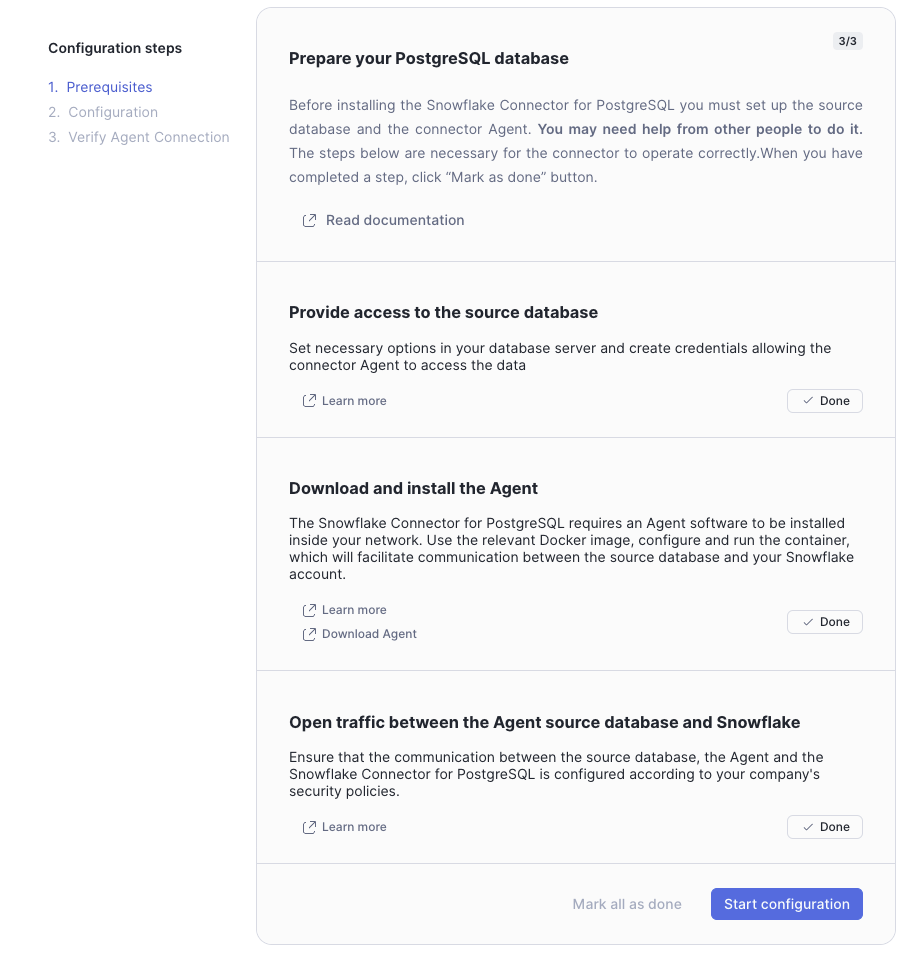This screenshot has height=956, width=908.
Task: Click Learn more icon in Download and install section
Action: pos(310,610)
